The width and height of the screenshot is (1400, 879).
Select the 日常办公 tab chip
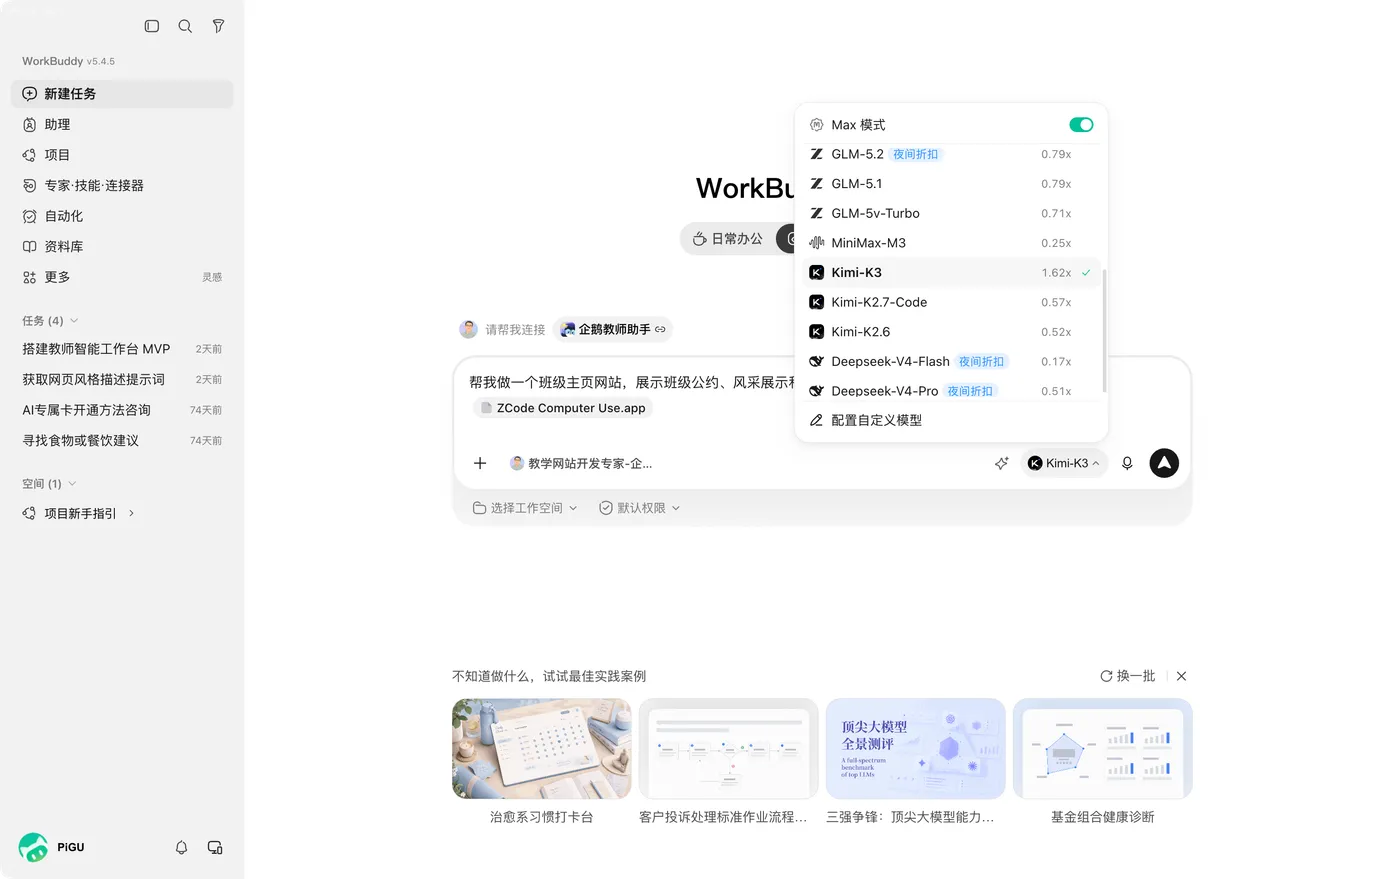[728, 239]
